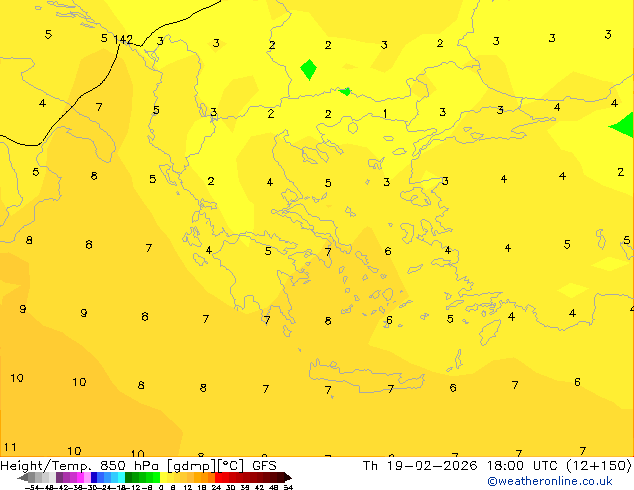Click the "(12+150)" forecast hour text
Screen dimensions: 634x490
point(598,465)
